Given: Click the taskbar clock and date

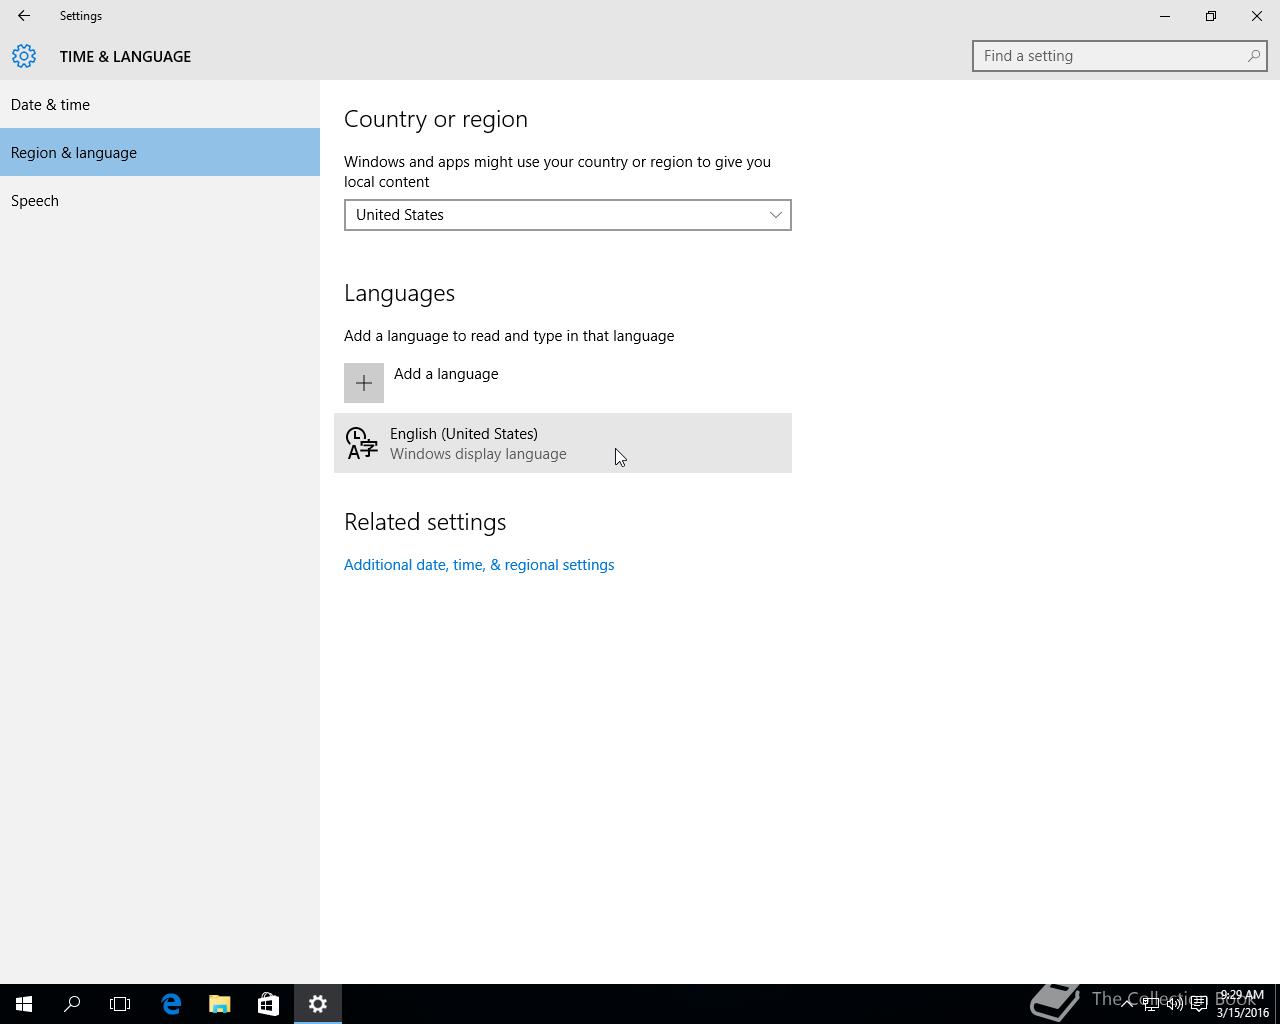Looking at the screenshot, I should pyautogui.click(x=1242, y=1004).
